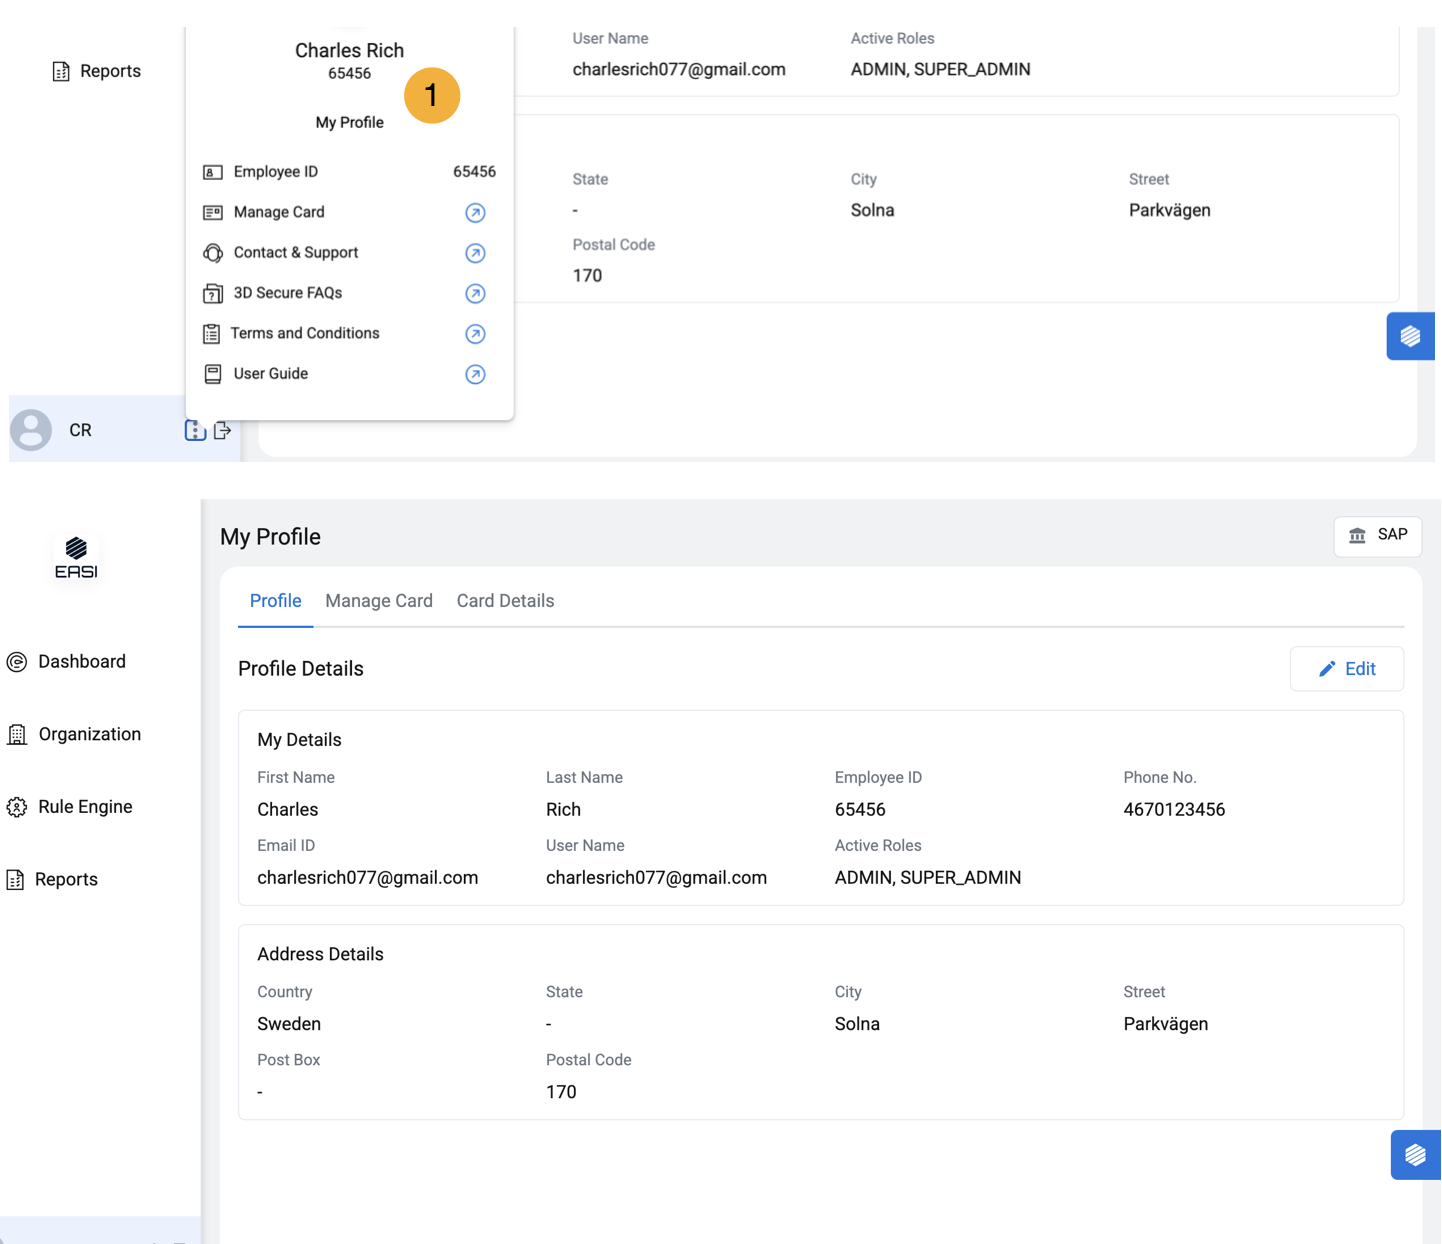The image size is (1442, 1244).
Task: Open Organization in the sidebar
Action: 89,734
